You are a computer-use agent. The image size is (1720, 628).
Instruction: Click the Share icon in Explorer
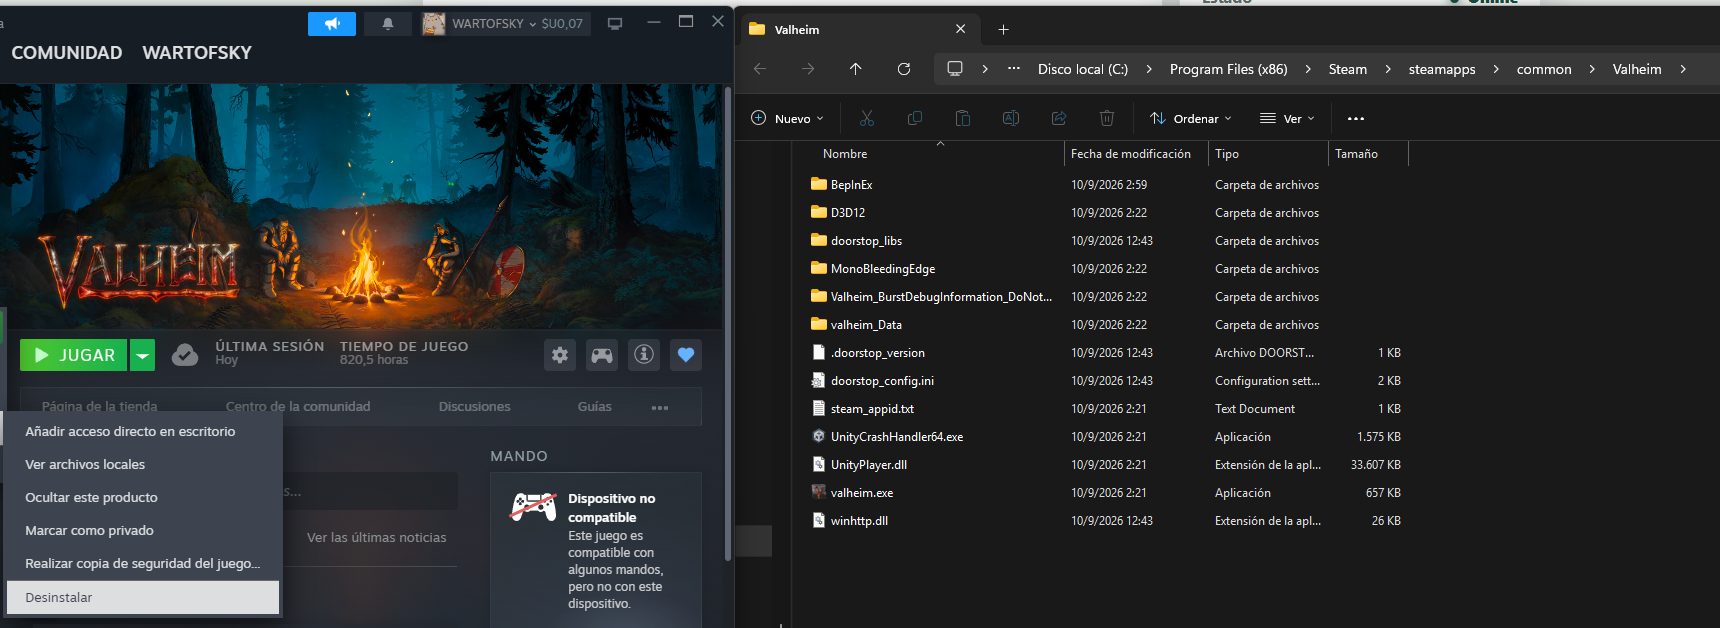coord(1059,118)
